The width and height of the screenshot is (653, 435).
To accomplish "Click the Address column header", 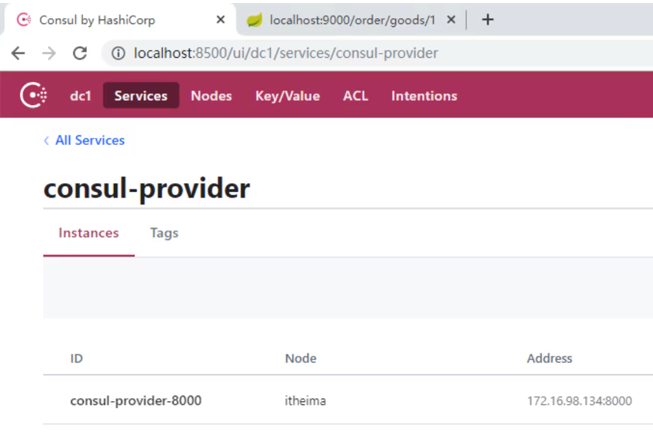I will 549,358.
